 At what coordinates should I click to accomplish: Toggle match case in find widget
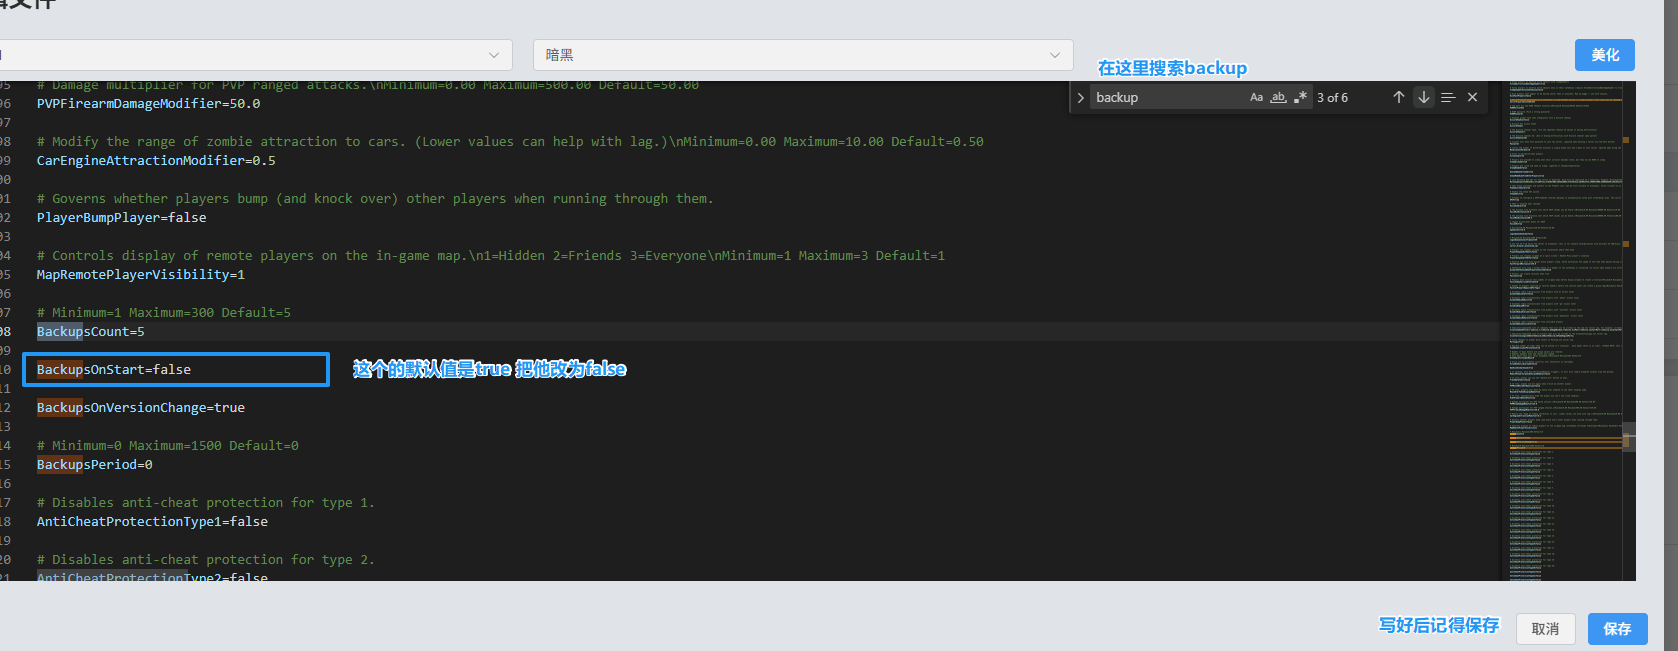(1256, 97)
